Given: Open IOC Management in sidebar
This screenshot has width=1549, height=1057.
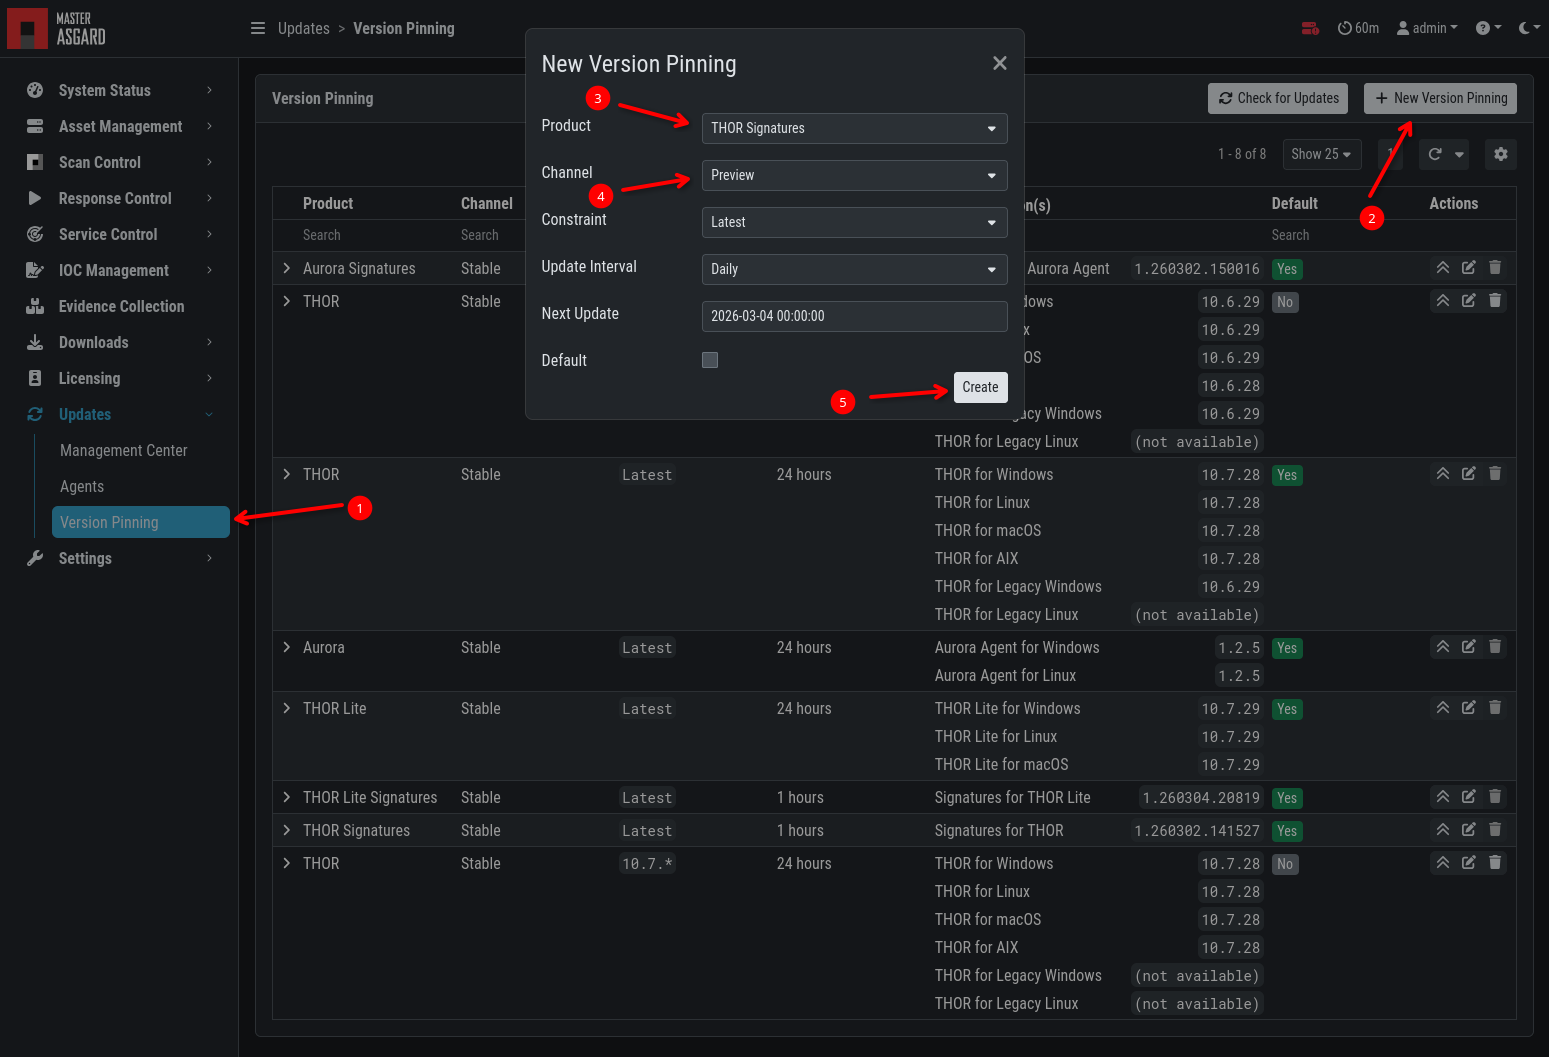Looking at the screenshot, I should pyautogui.click(x=119, y=270).
